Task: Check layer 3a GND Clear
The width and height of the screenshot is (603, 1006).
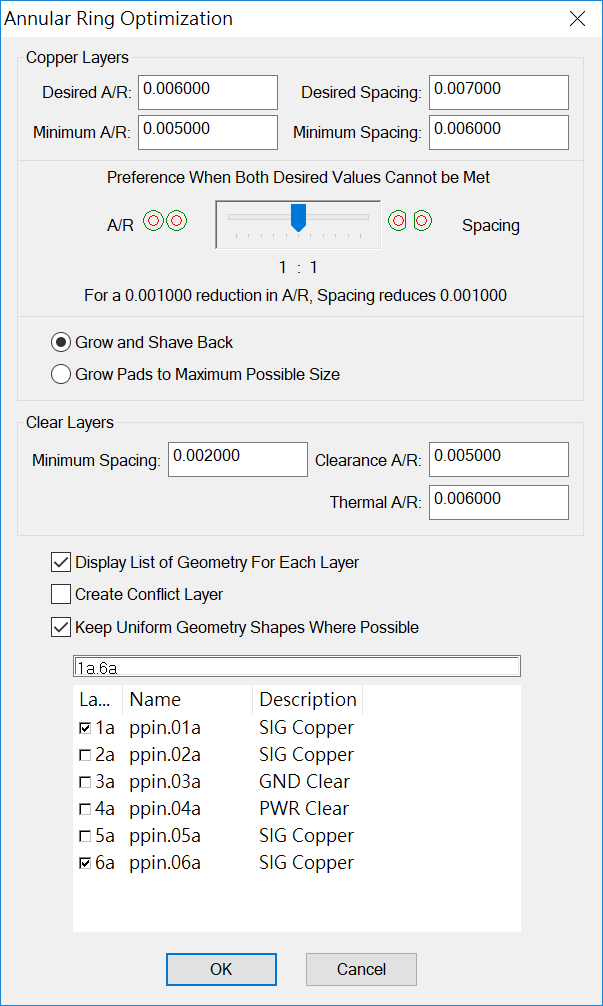Action: (85, 782)
